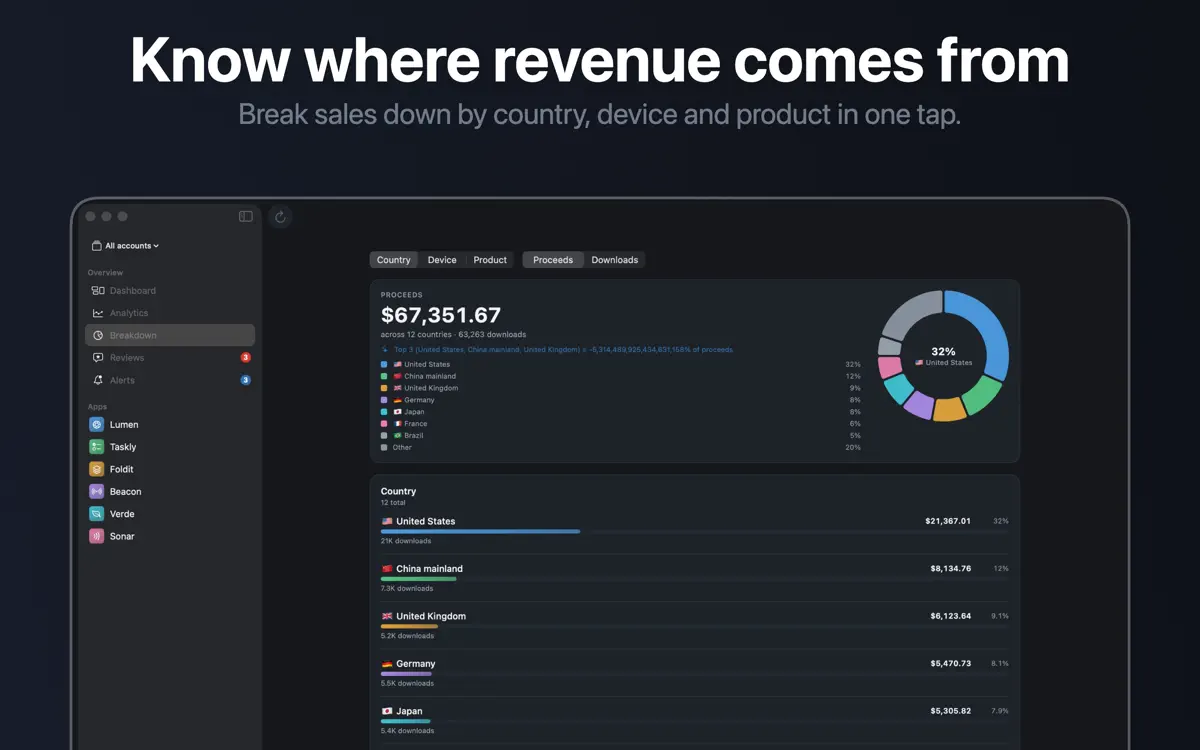Click the Germany flag in country list
This screenshot has width=1200, height=750.
click(x=387, y=664)
